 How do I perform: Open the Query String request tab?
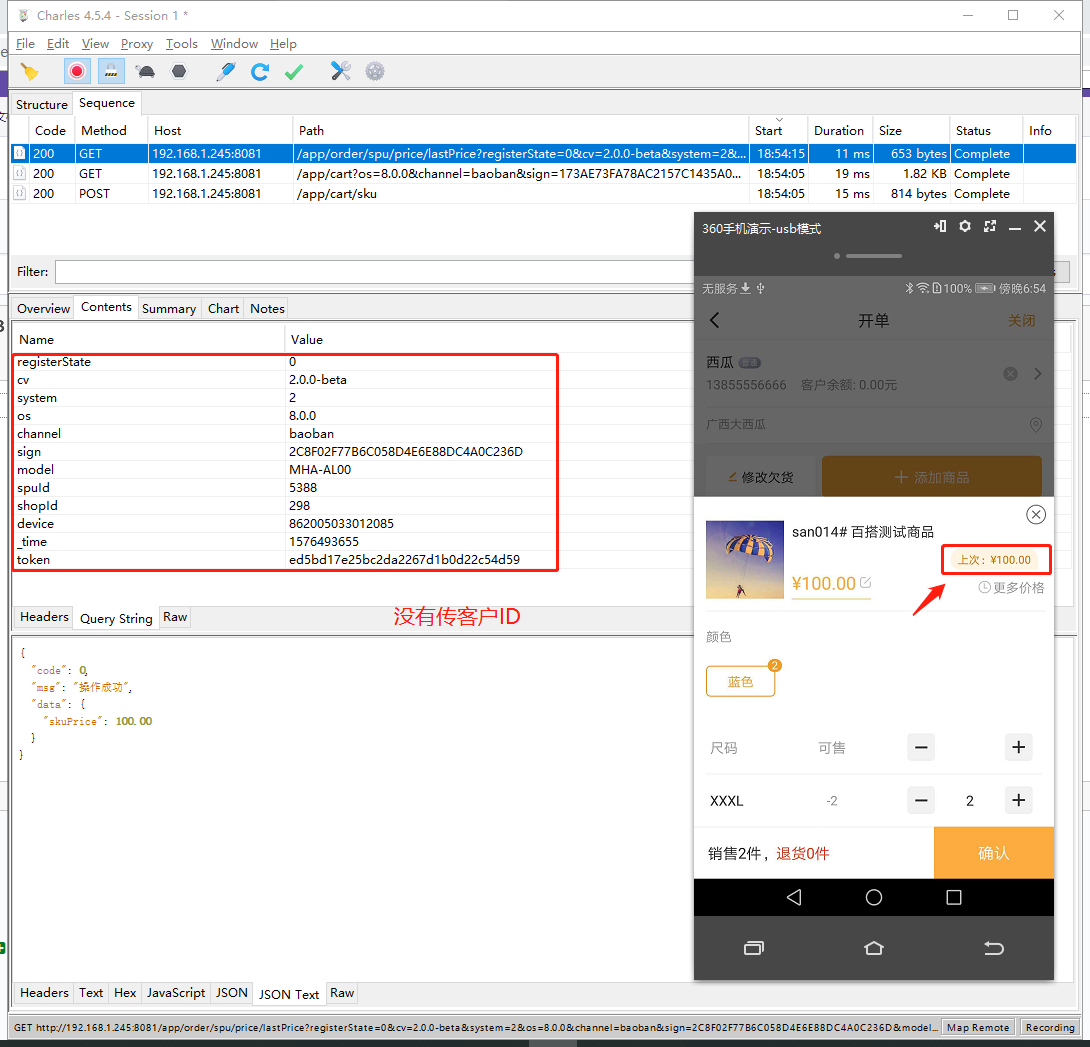tap(116, 618)
